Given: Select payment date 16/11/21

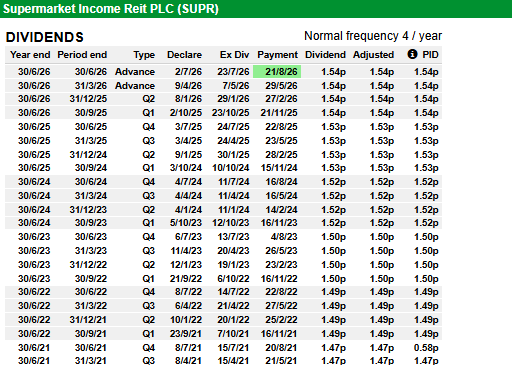Looking at the screenshot, I should point(279,334).
